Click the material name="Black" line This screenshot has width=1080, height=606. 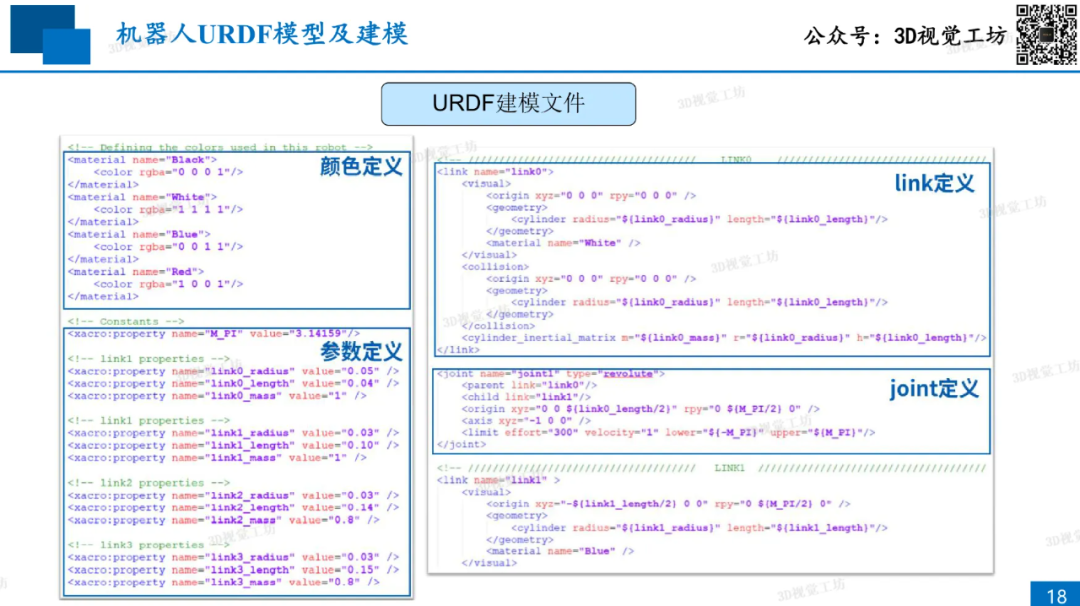(x=139, y=160)
